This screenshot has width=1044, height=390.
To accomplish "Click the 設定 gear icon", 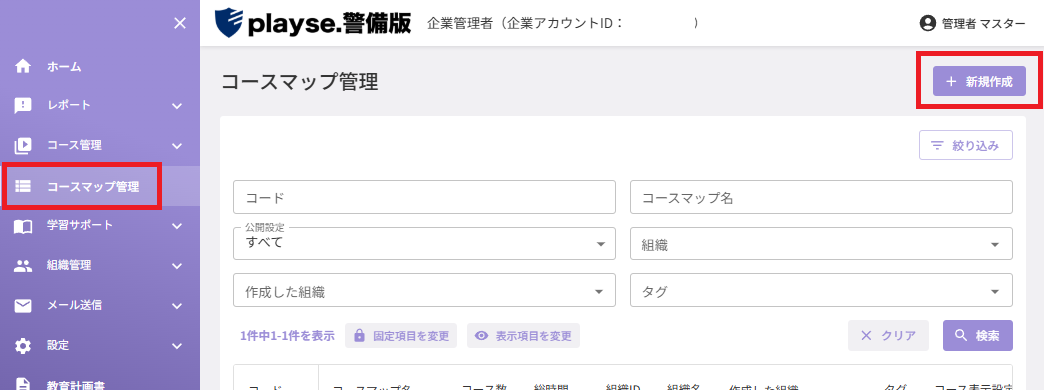I will 23,346.
